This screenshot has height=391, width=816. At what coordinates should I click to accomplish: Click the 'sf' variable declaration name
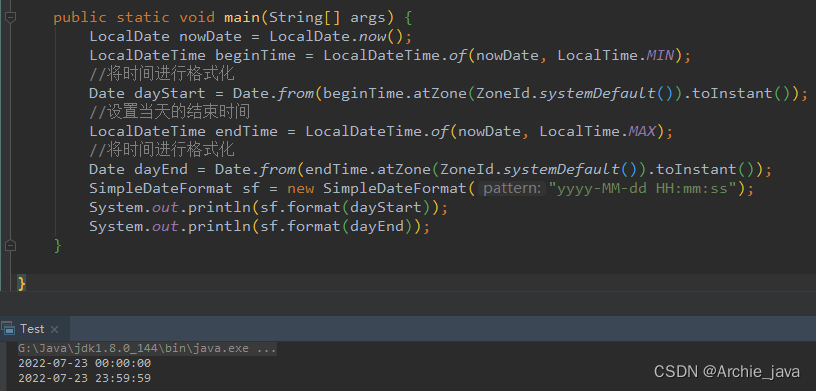[251, 188]
